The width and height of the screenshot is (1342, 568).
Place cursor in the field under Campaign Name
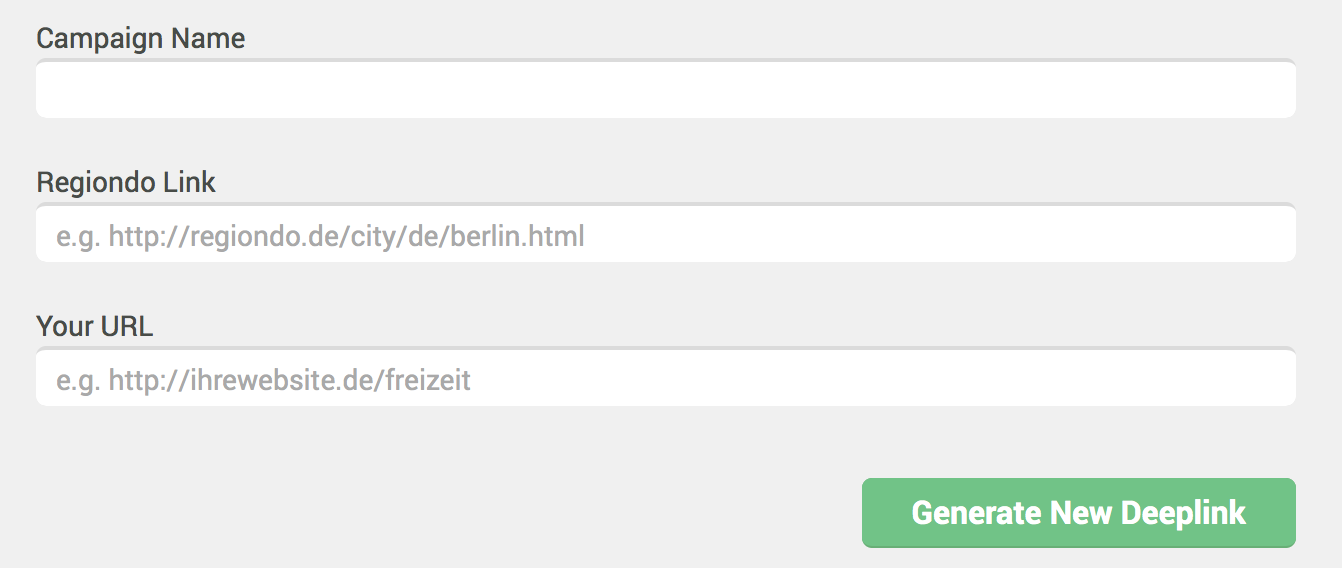coord(666,89)
